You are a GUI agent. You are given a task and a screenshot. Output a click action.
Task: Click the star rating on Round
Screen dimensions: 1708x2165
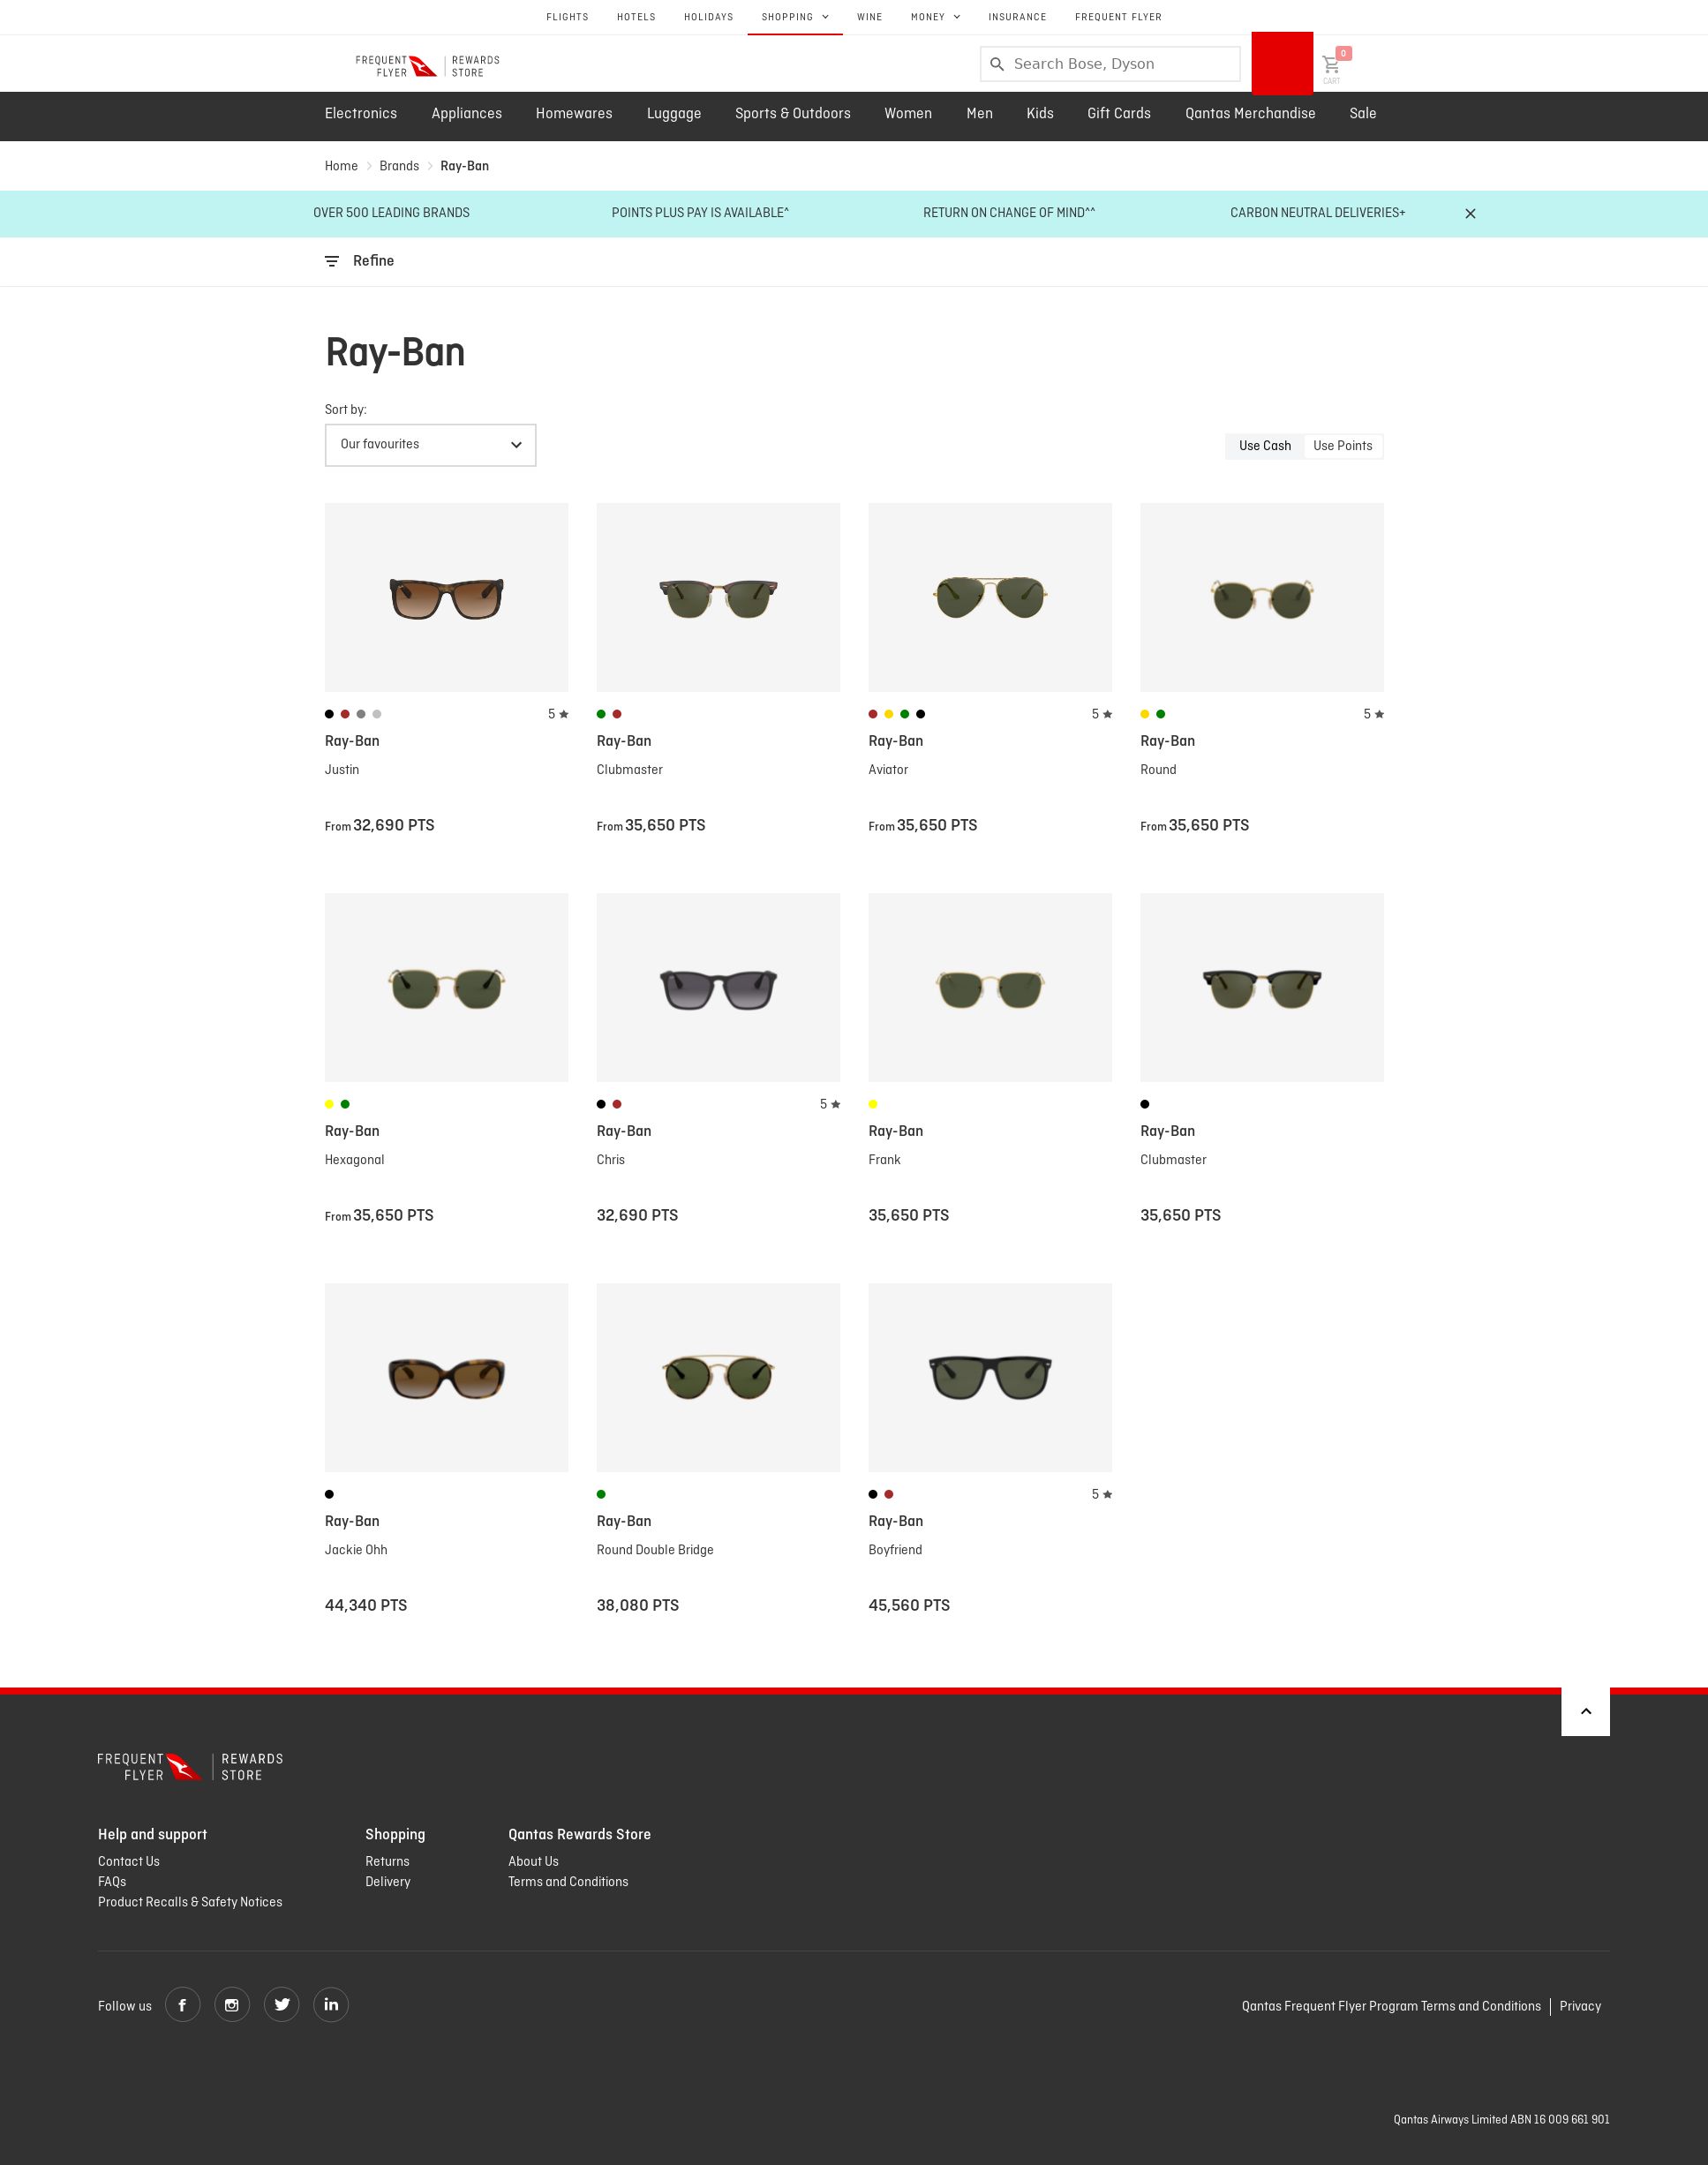coord(1374,714)
